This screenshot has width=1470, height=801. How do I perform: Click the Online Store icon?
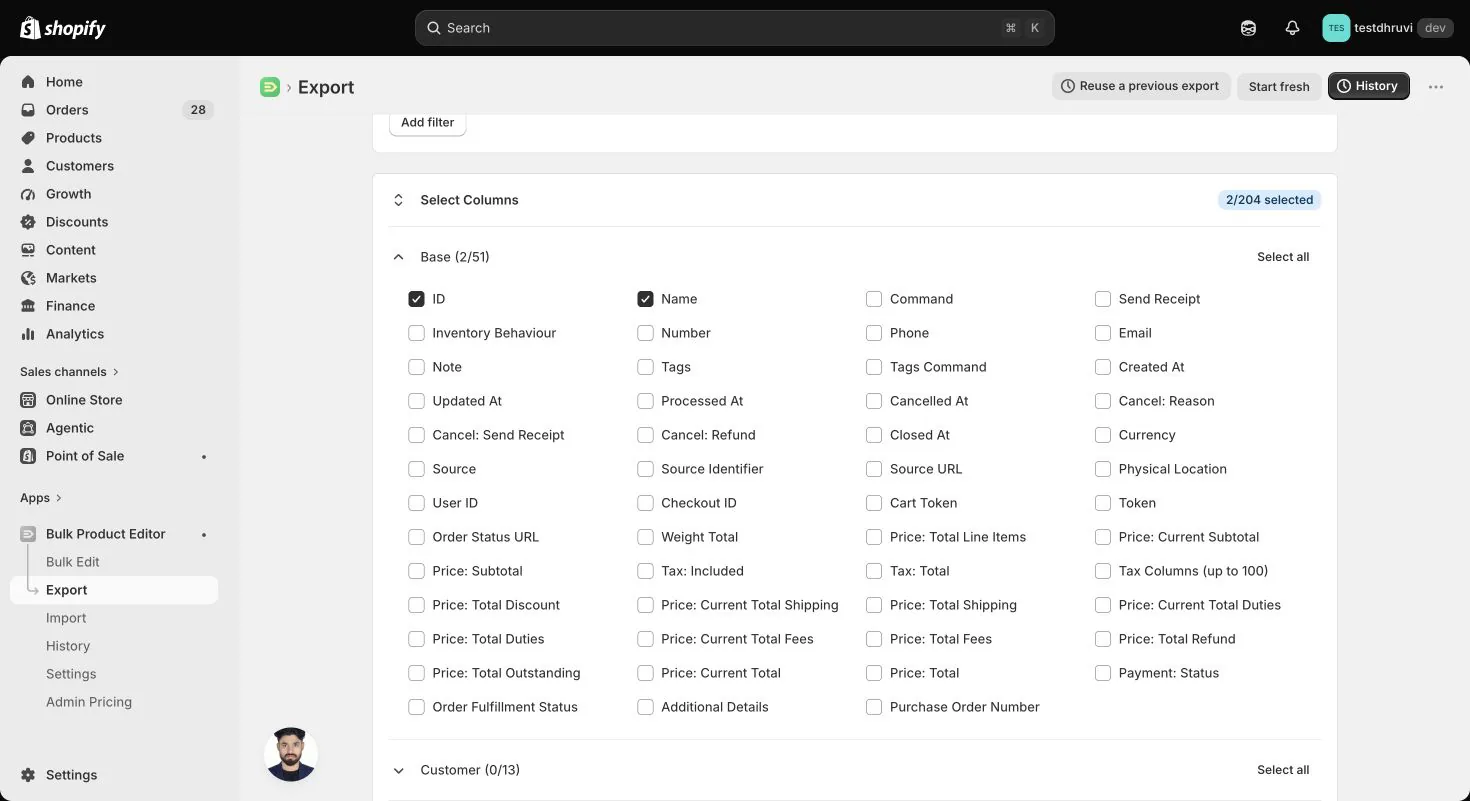point(28,400)
